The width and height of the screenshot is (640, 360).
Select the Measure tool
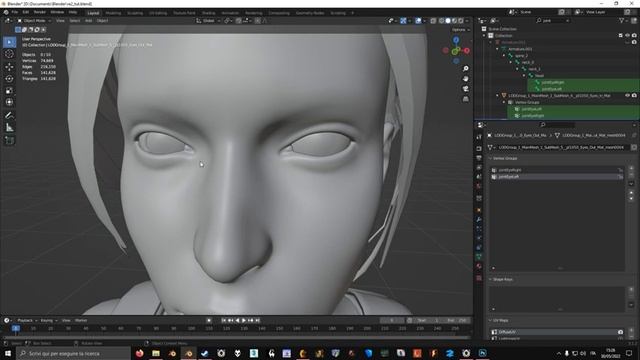tap(9, 128)
